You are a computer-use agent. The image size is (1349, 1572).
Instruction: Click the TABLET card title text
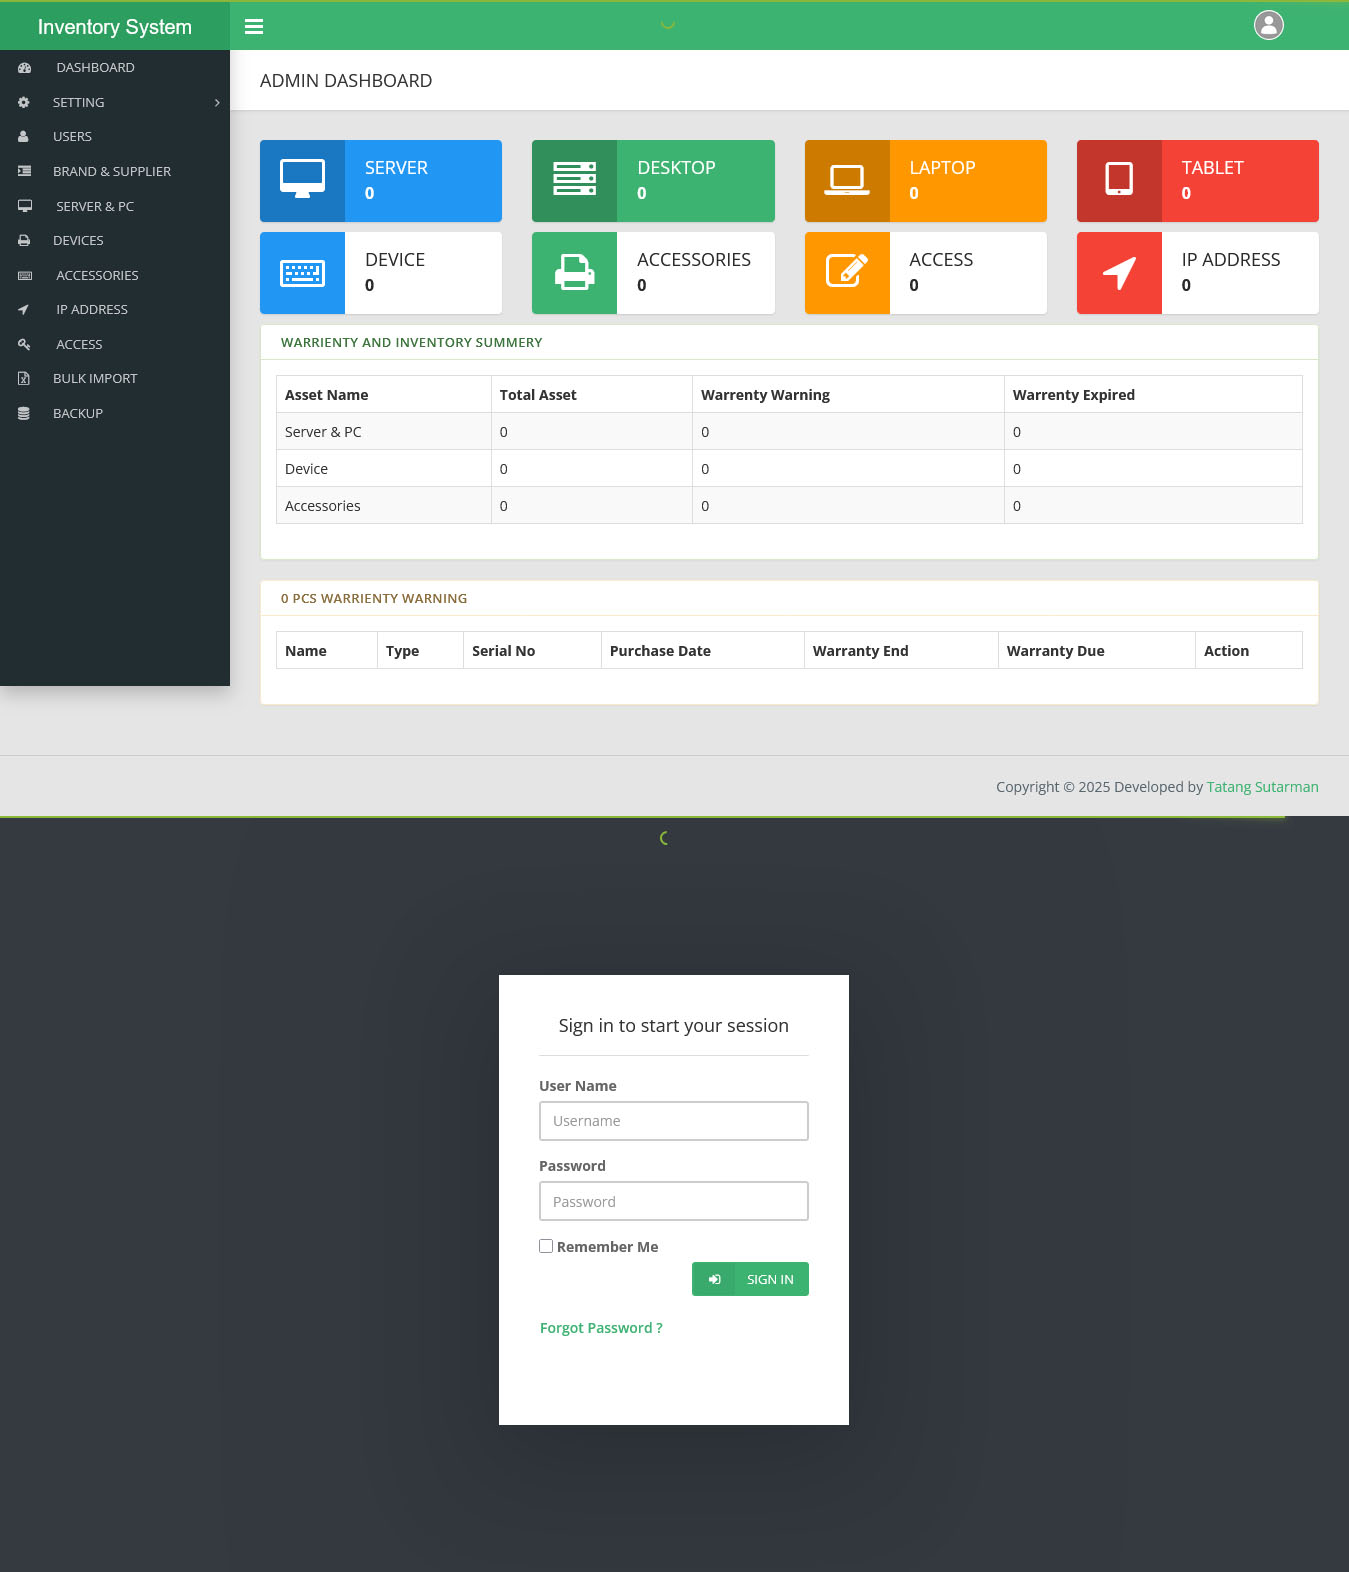click(x=1212, y=168)
